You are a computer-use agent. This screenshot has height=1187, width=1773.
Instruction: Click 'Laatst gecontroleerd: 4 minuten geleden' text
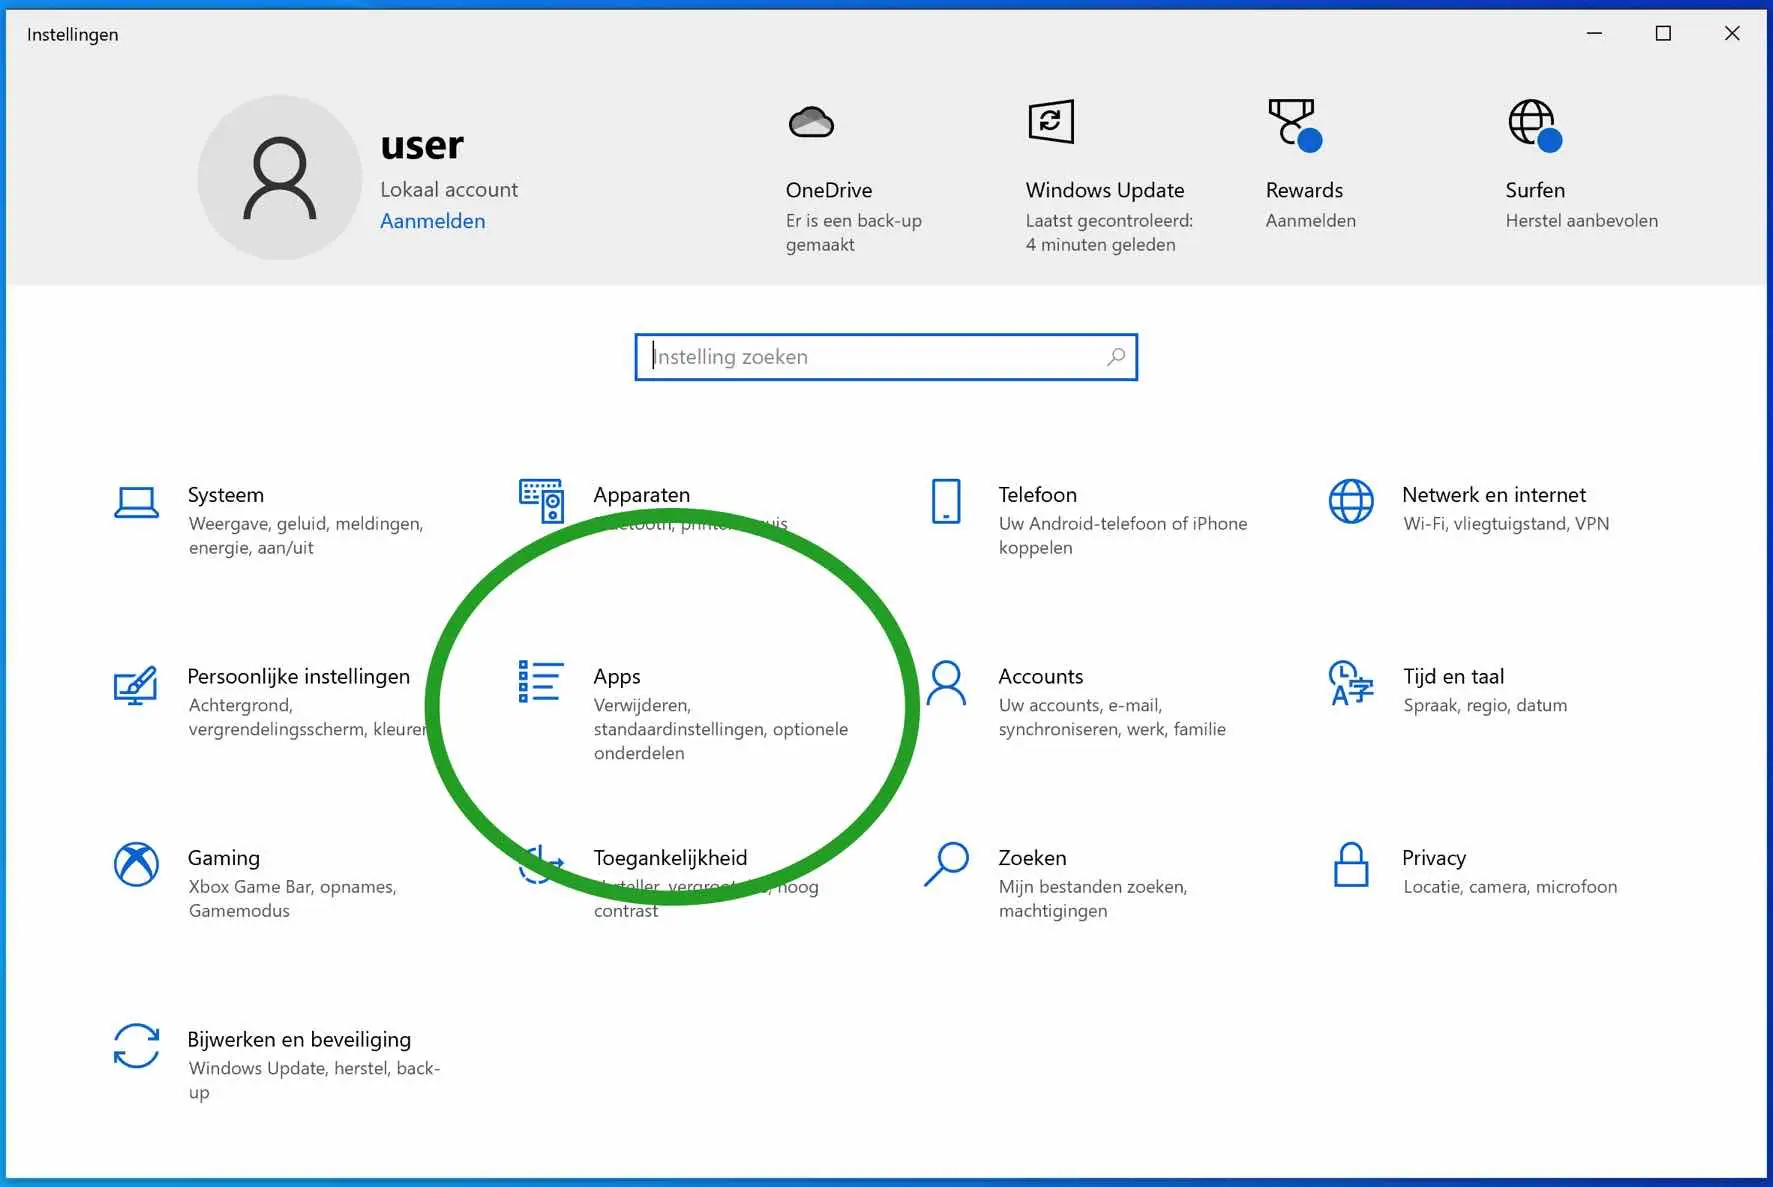[x=1109, y=233]
